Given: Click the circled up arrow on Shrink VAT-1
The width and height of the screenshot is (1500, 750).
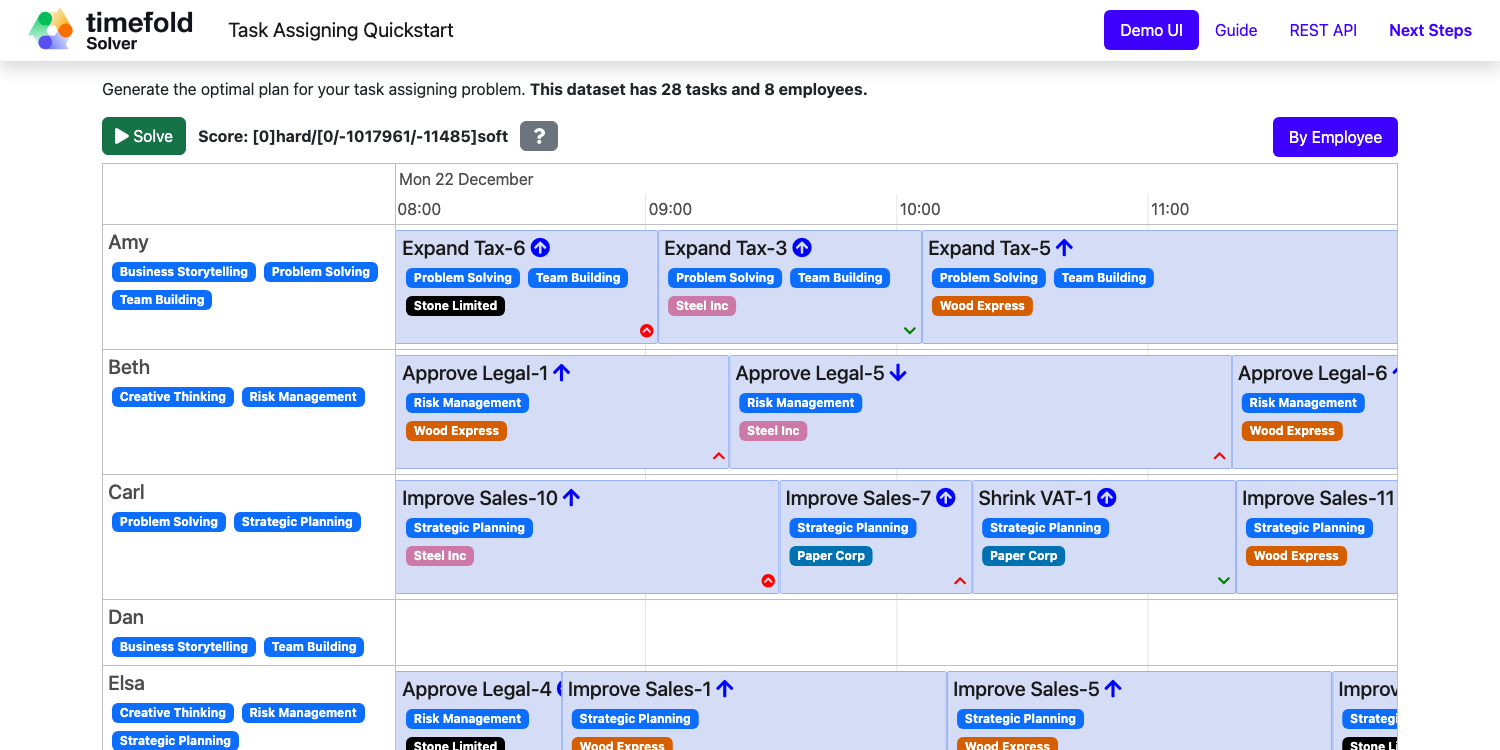Looking at the screenshot, I should coord(1107,498).
